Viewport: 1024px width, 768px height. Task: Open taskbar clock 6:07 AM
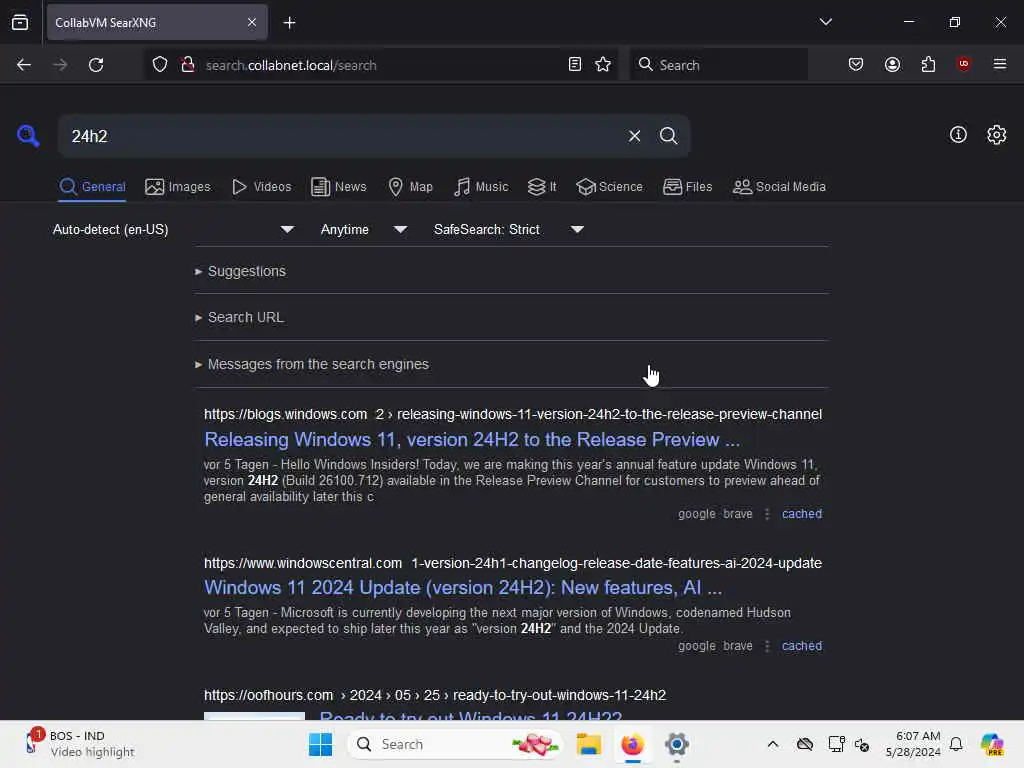click(914, 744)
